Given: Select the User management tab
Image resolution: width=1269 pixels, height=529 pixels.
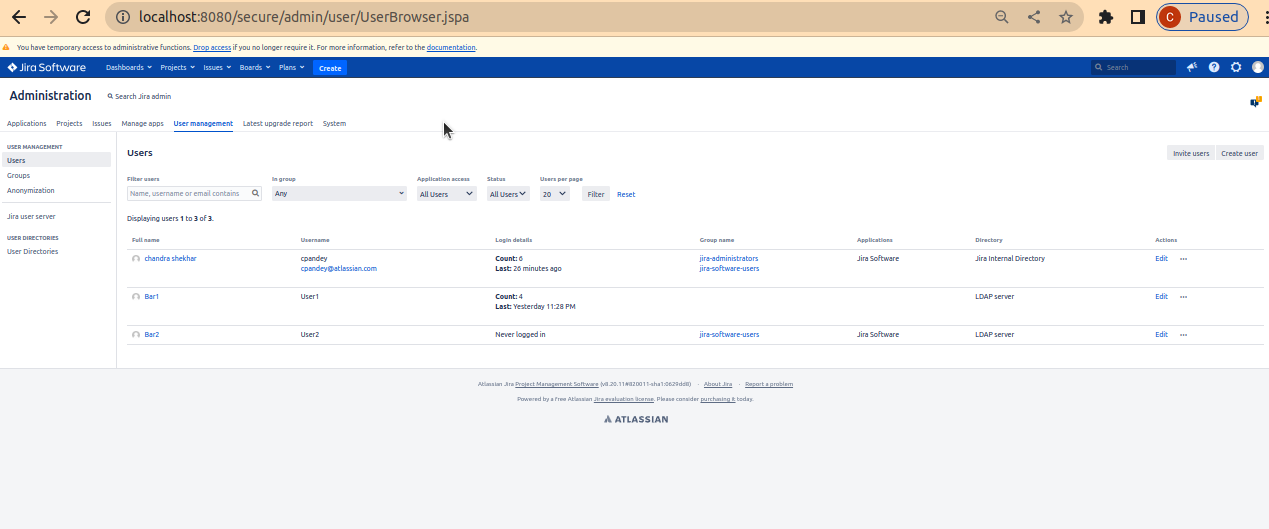Looking at the screenshot, I should point(203,124).
